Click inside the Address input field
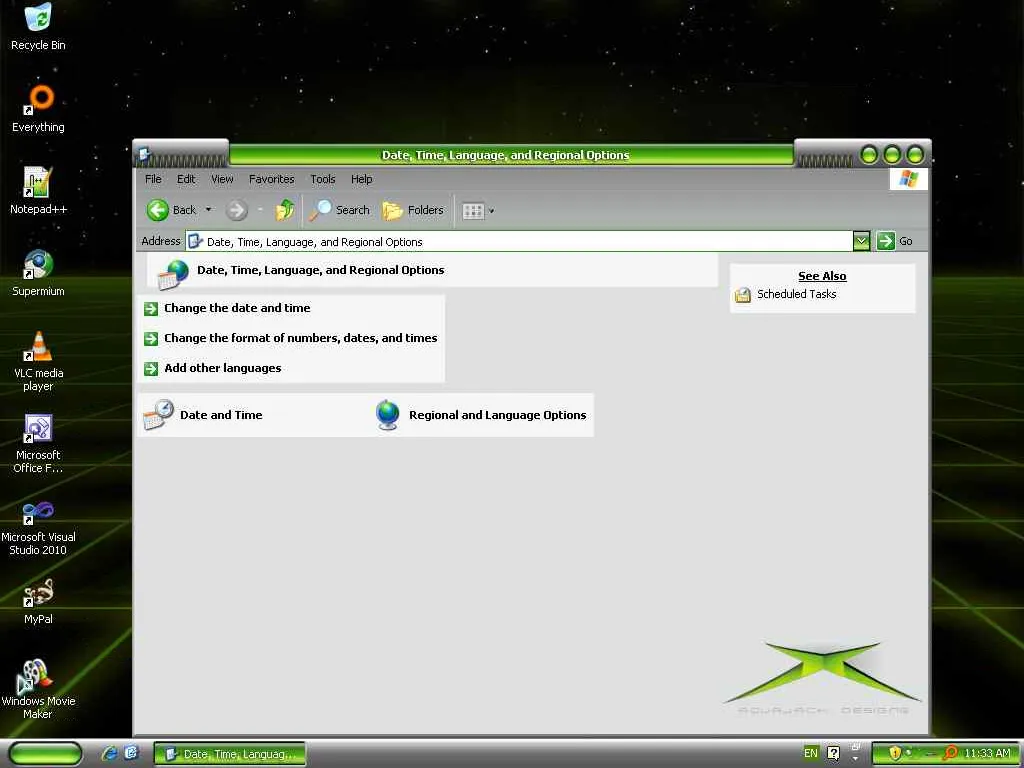 point(520,242)
